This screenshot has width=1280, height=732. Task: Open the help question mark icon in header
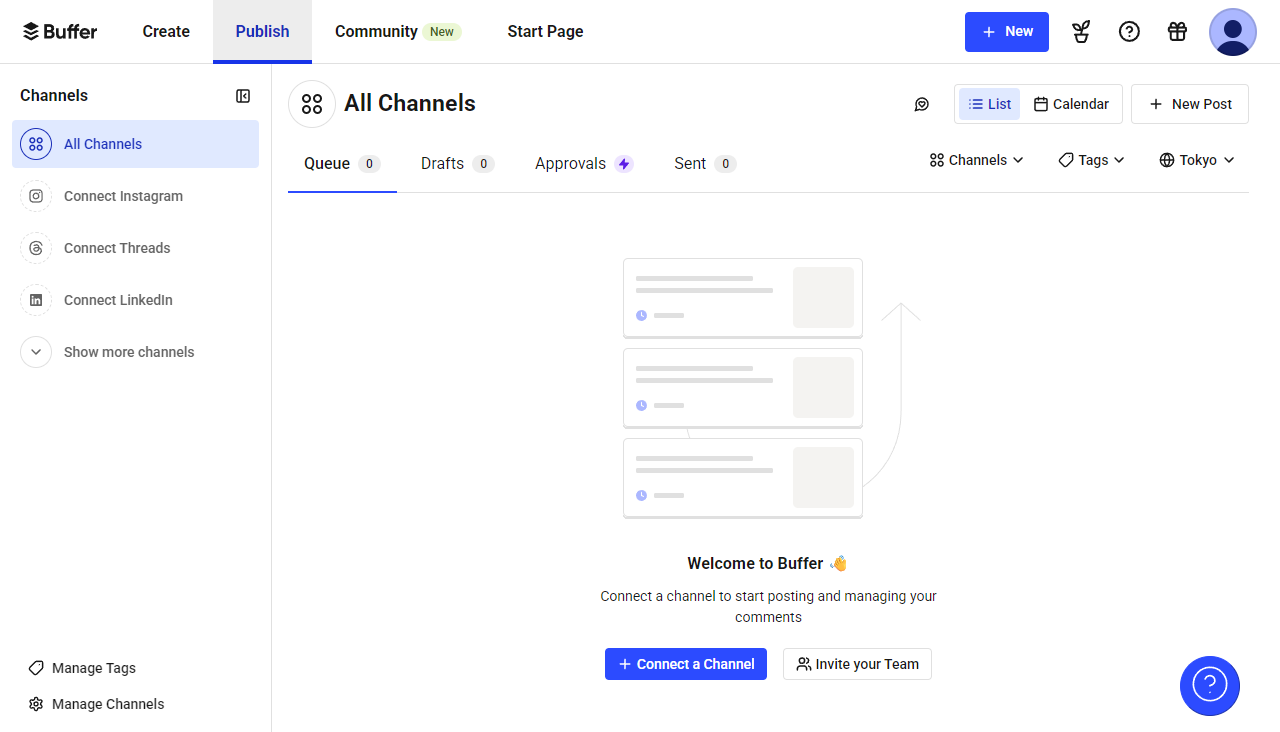[x=1129, y=32]
